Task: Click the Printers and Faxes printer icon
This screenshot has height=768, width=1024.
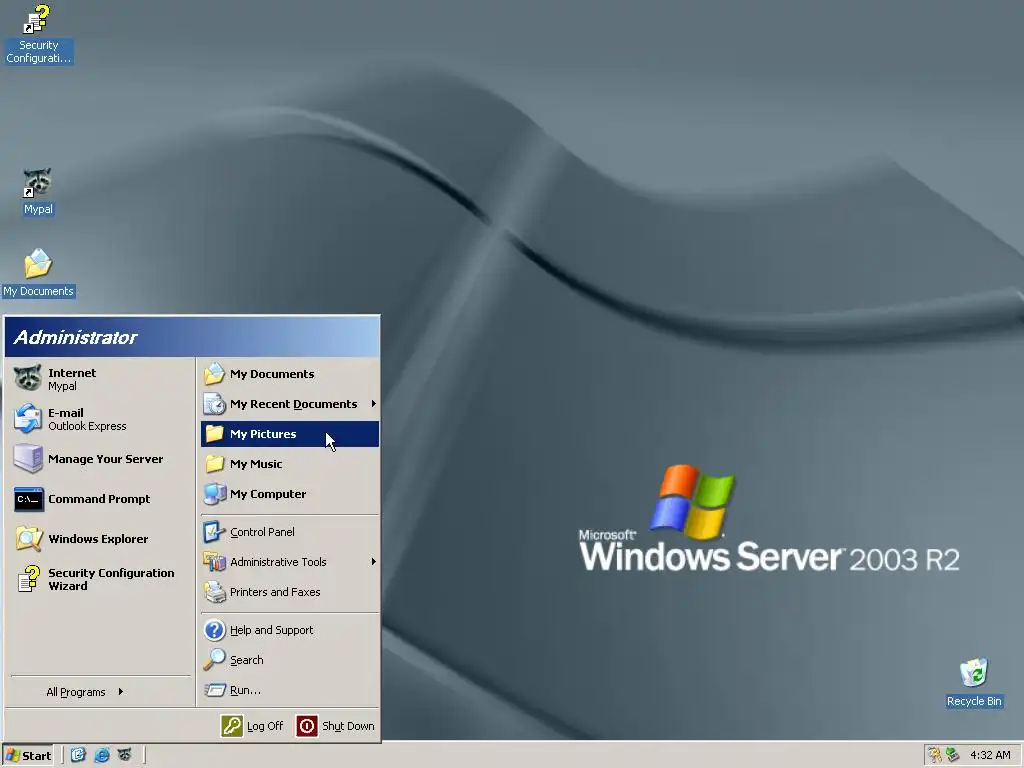Action: pos(214,592)
